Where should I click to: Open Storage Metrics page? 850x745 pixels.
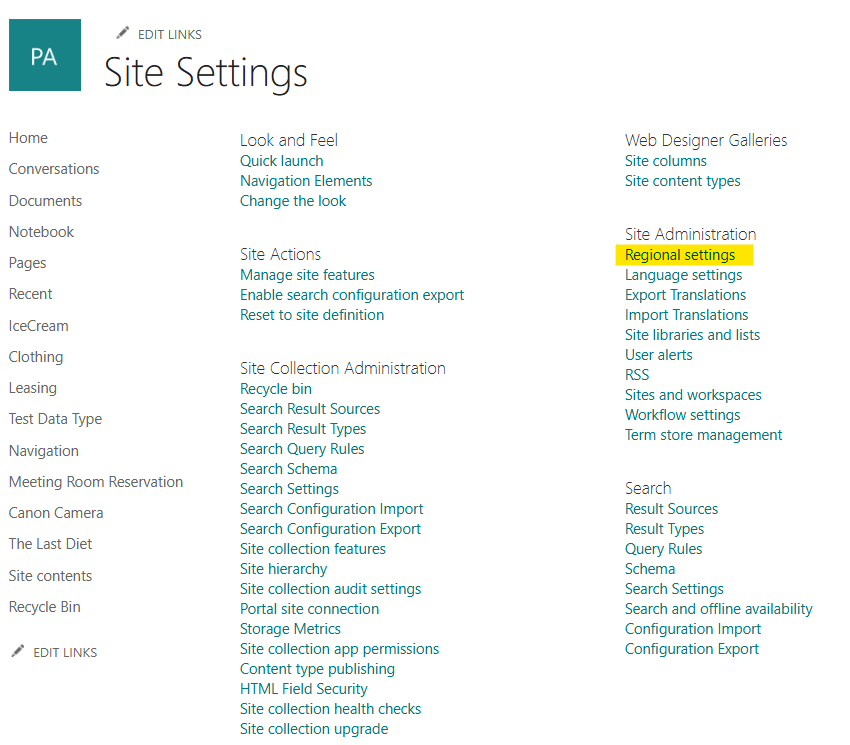point(290,629)
